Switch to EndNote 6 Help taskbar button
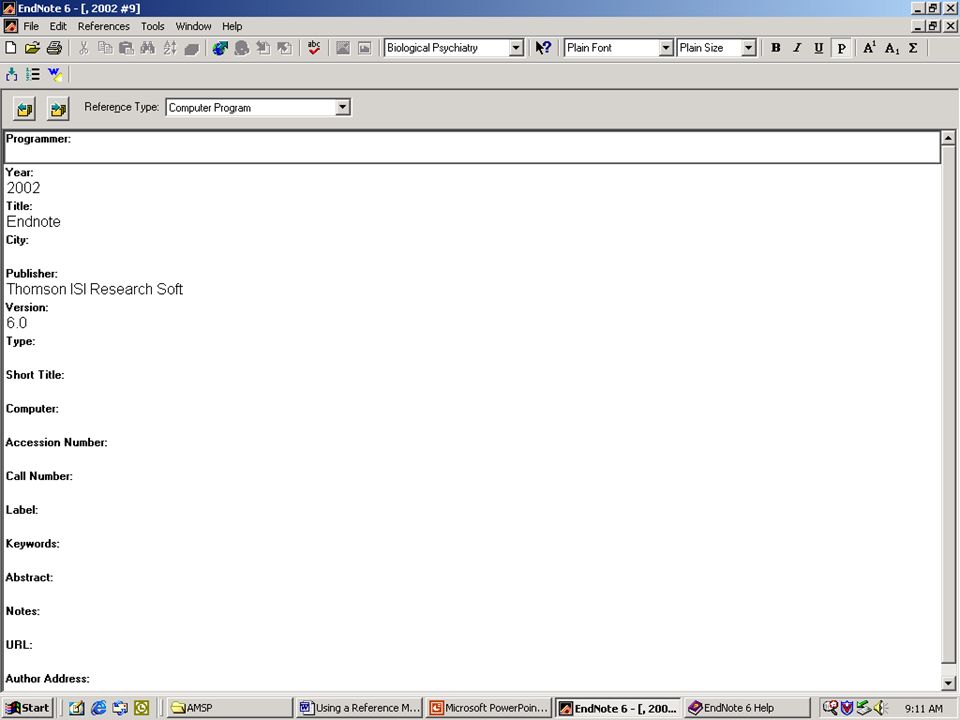Image resolution: width=960 pixels, height=720 pixels. (x=746, y=708)
